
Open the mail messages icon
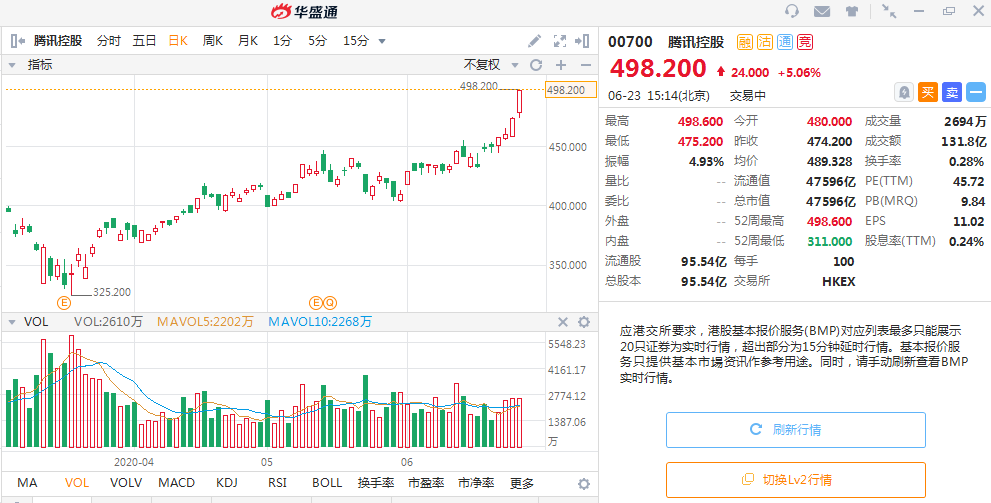pyautogui.click(x=822, y=11)
